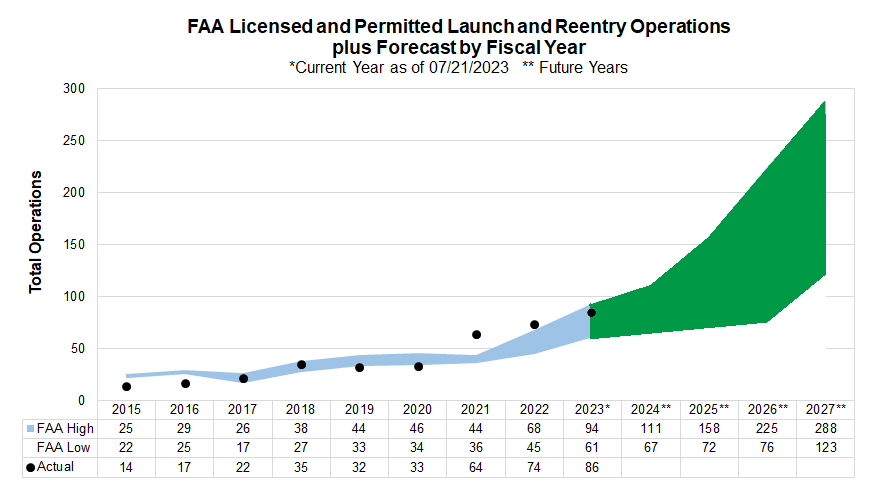The height and width of the screenshot is (490, 892).
Task: Click FAA High value '38' for 2018
Action: pos(300,429)
